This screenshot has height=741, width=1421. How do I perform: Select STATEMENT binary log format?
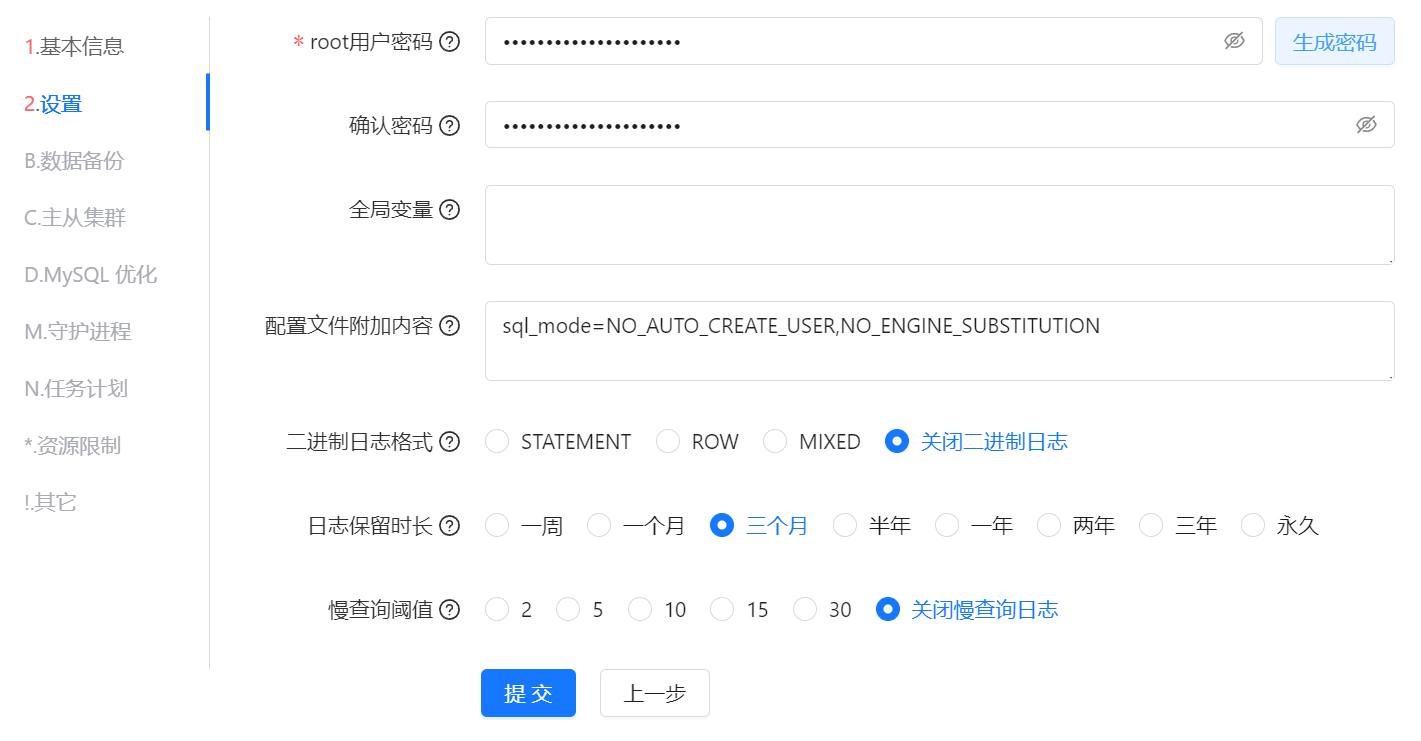497,441
